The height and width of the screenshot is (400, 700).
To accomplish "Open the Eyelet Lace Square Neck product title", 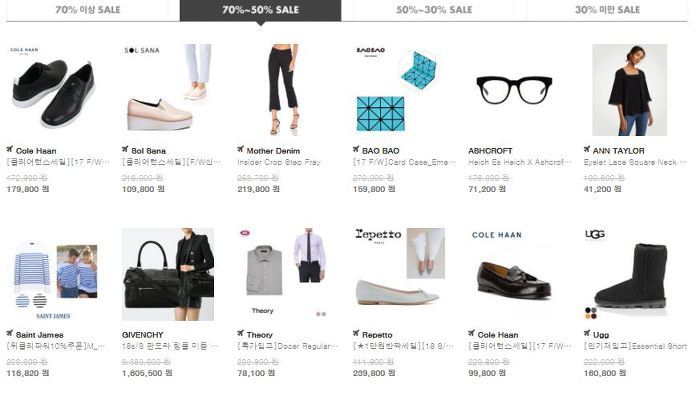I will pos(634,162).
